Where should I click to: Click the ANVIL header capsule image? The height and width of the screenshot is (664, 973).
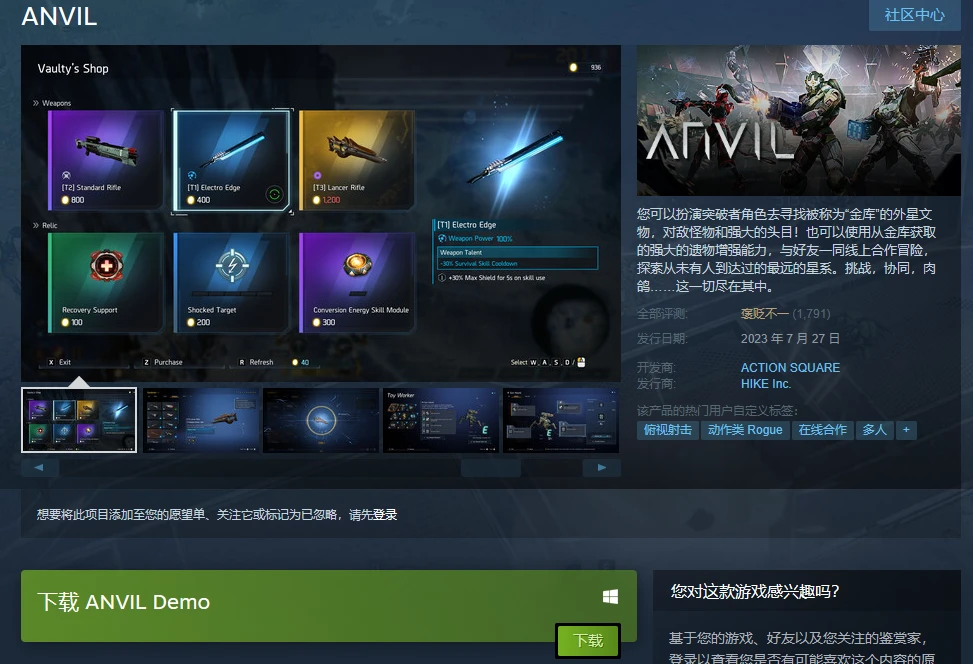pyautogui.click(x=799, y=120)
